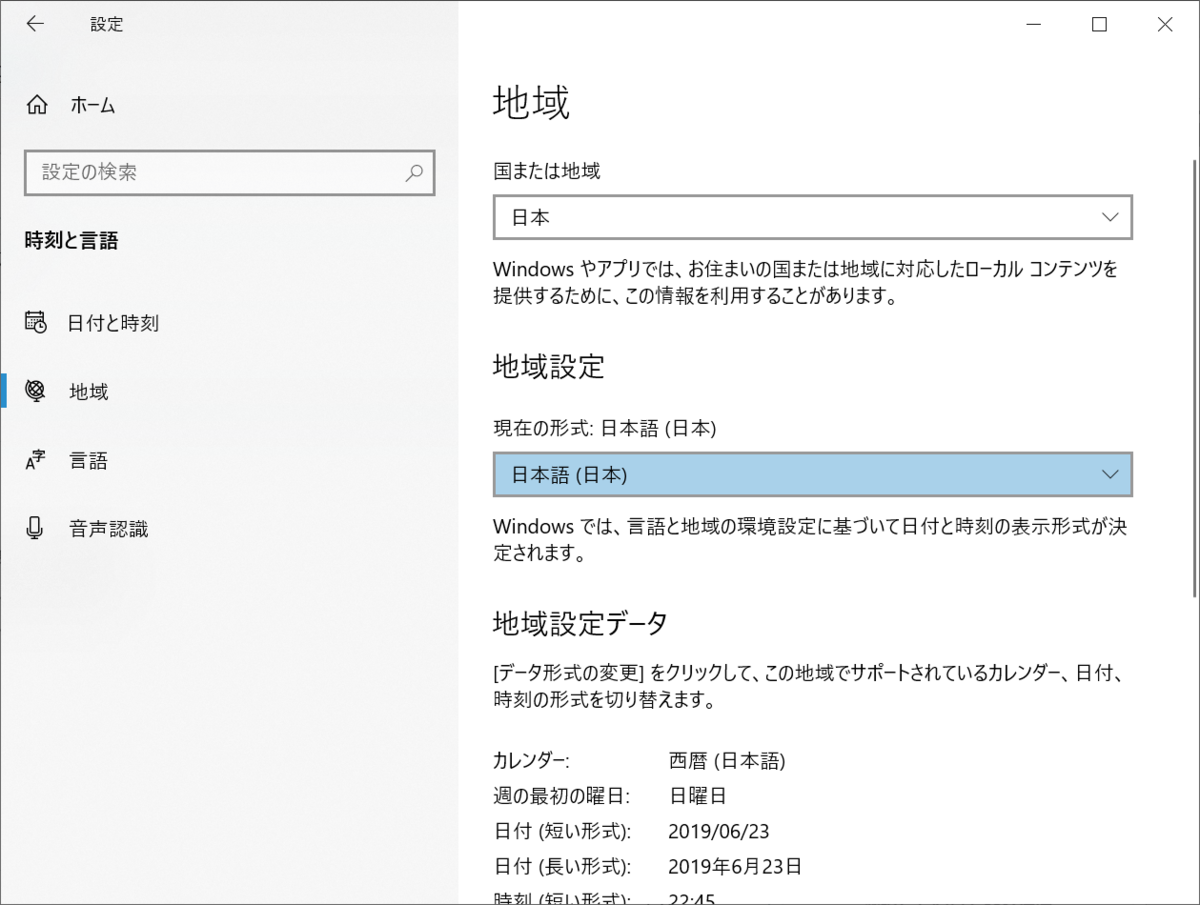
Task: Maximize the 設定 window
Action: [x=1099, y=25]
